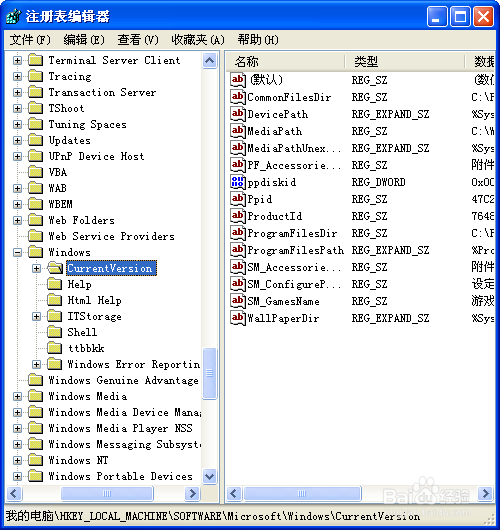Open the 帮助(H) menu

click(258, 40)
